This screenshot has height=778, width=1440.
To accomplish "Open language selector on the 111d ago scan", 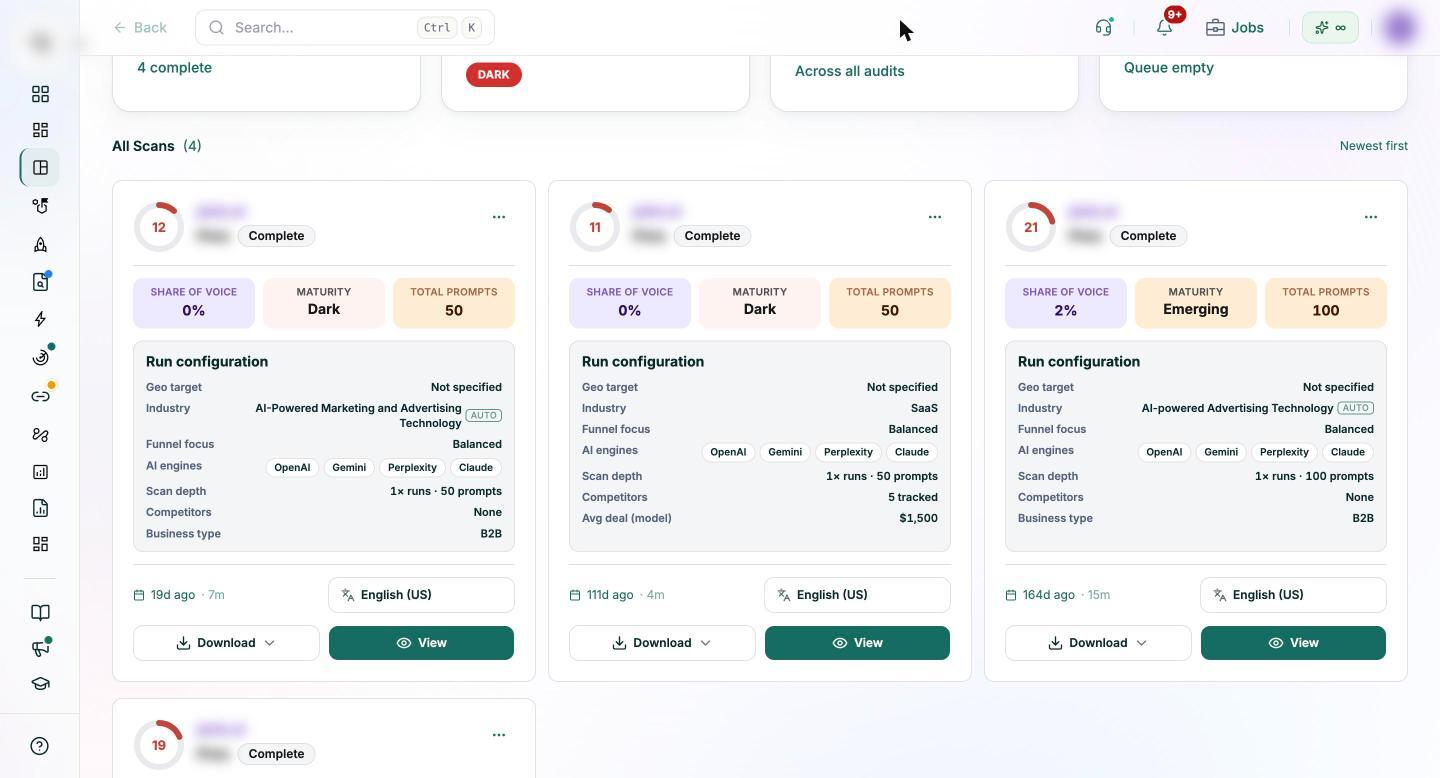I will click(x=857, y=595).
